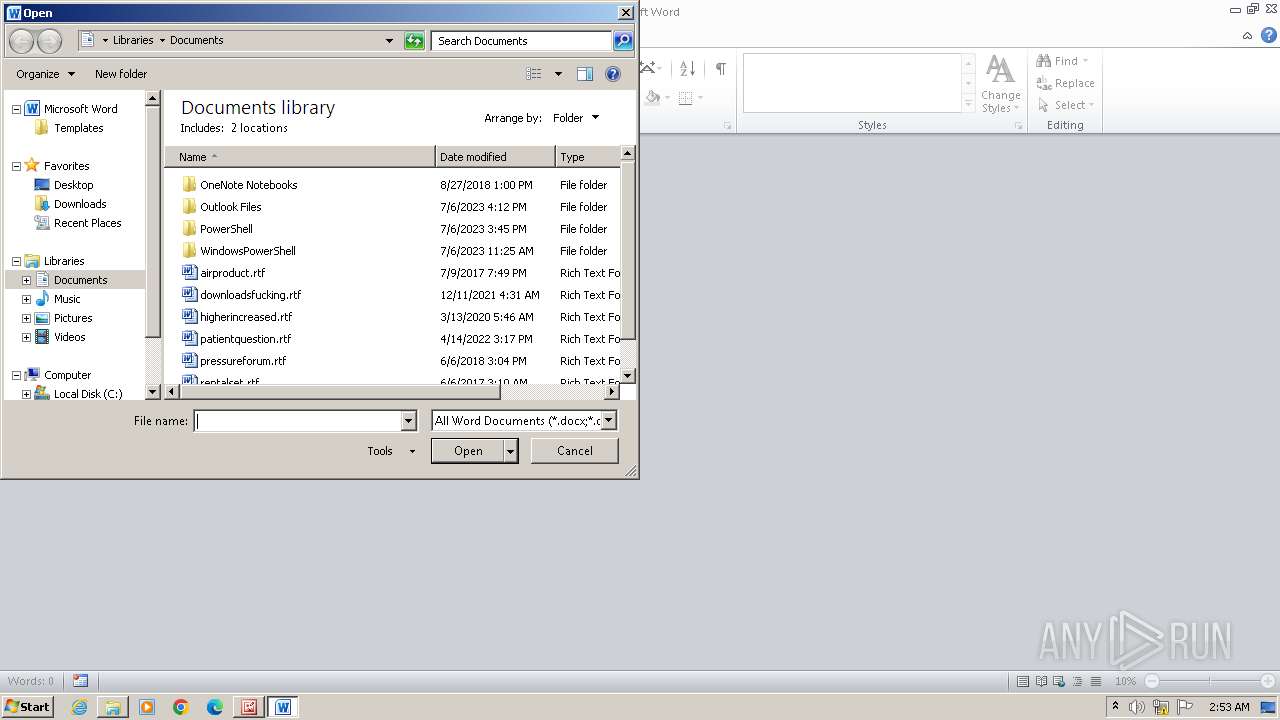Select the OneNote Notebooks folder

(248, 185)
